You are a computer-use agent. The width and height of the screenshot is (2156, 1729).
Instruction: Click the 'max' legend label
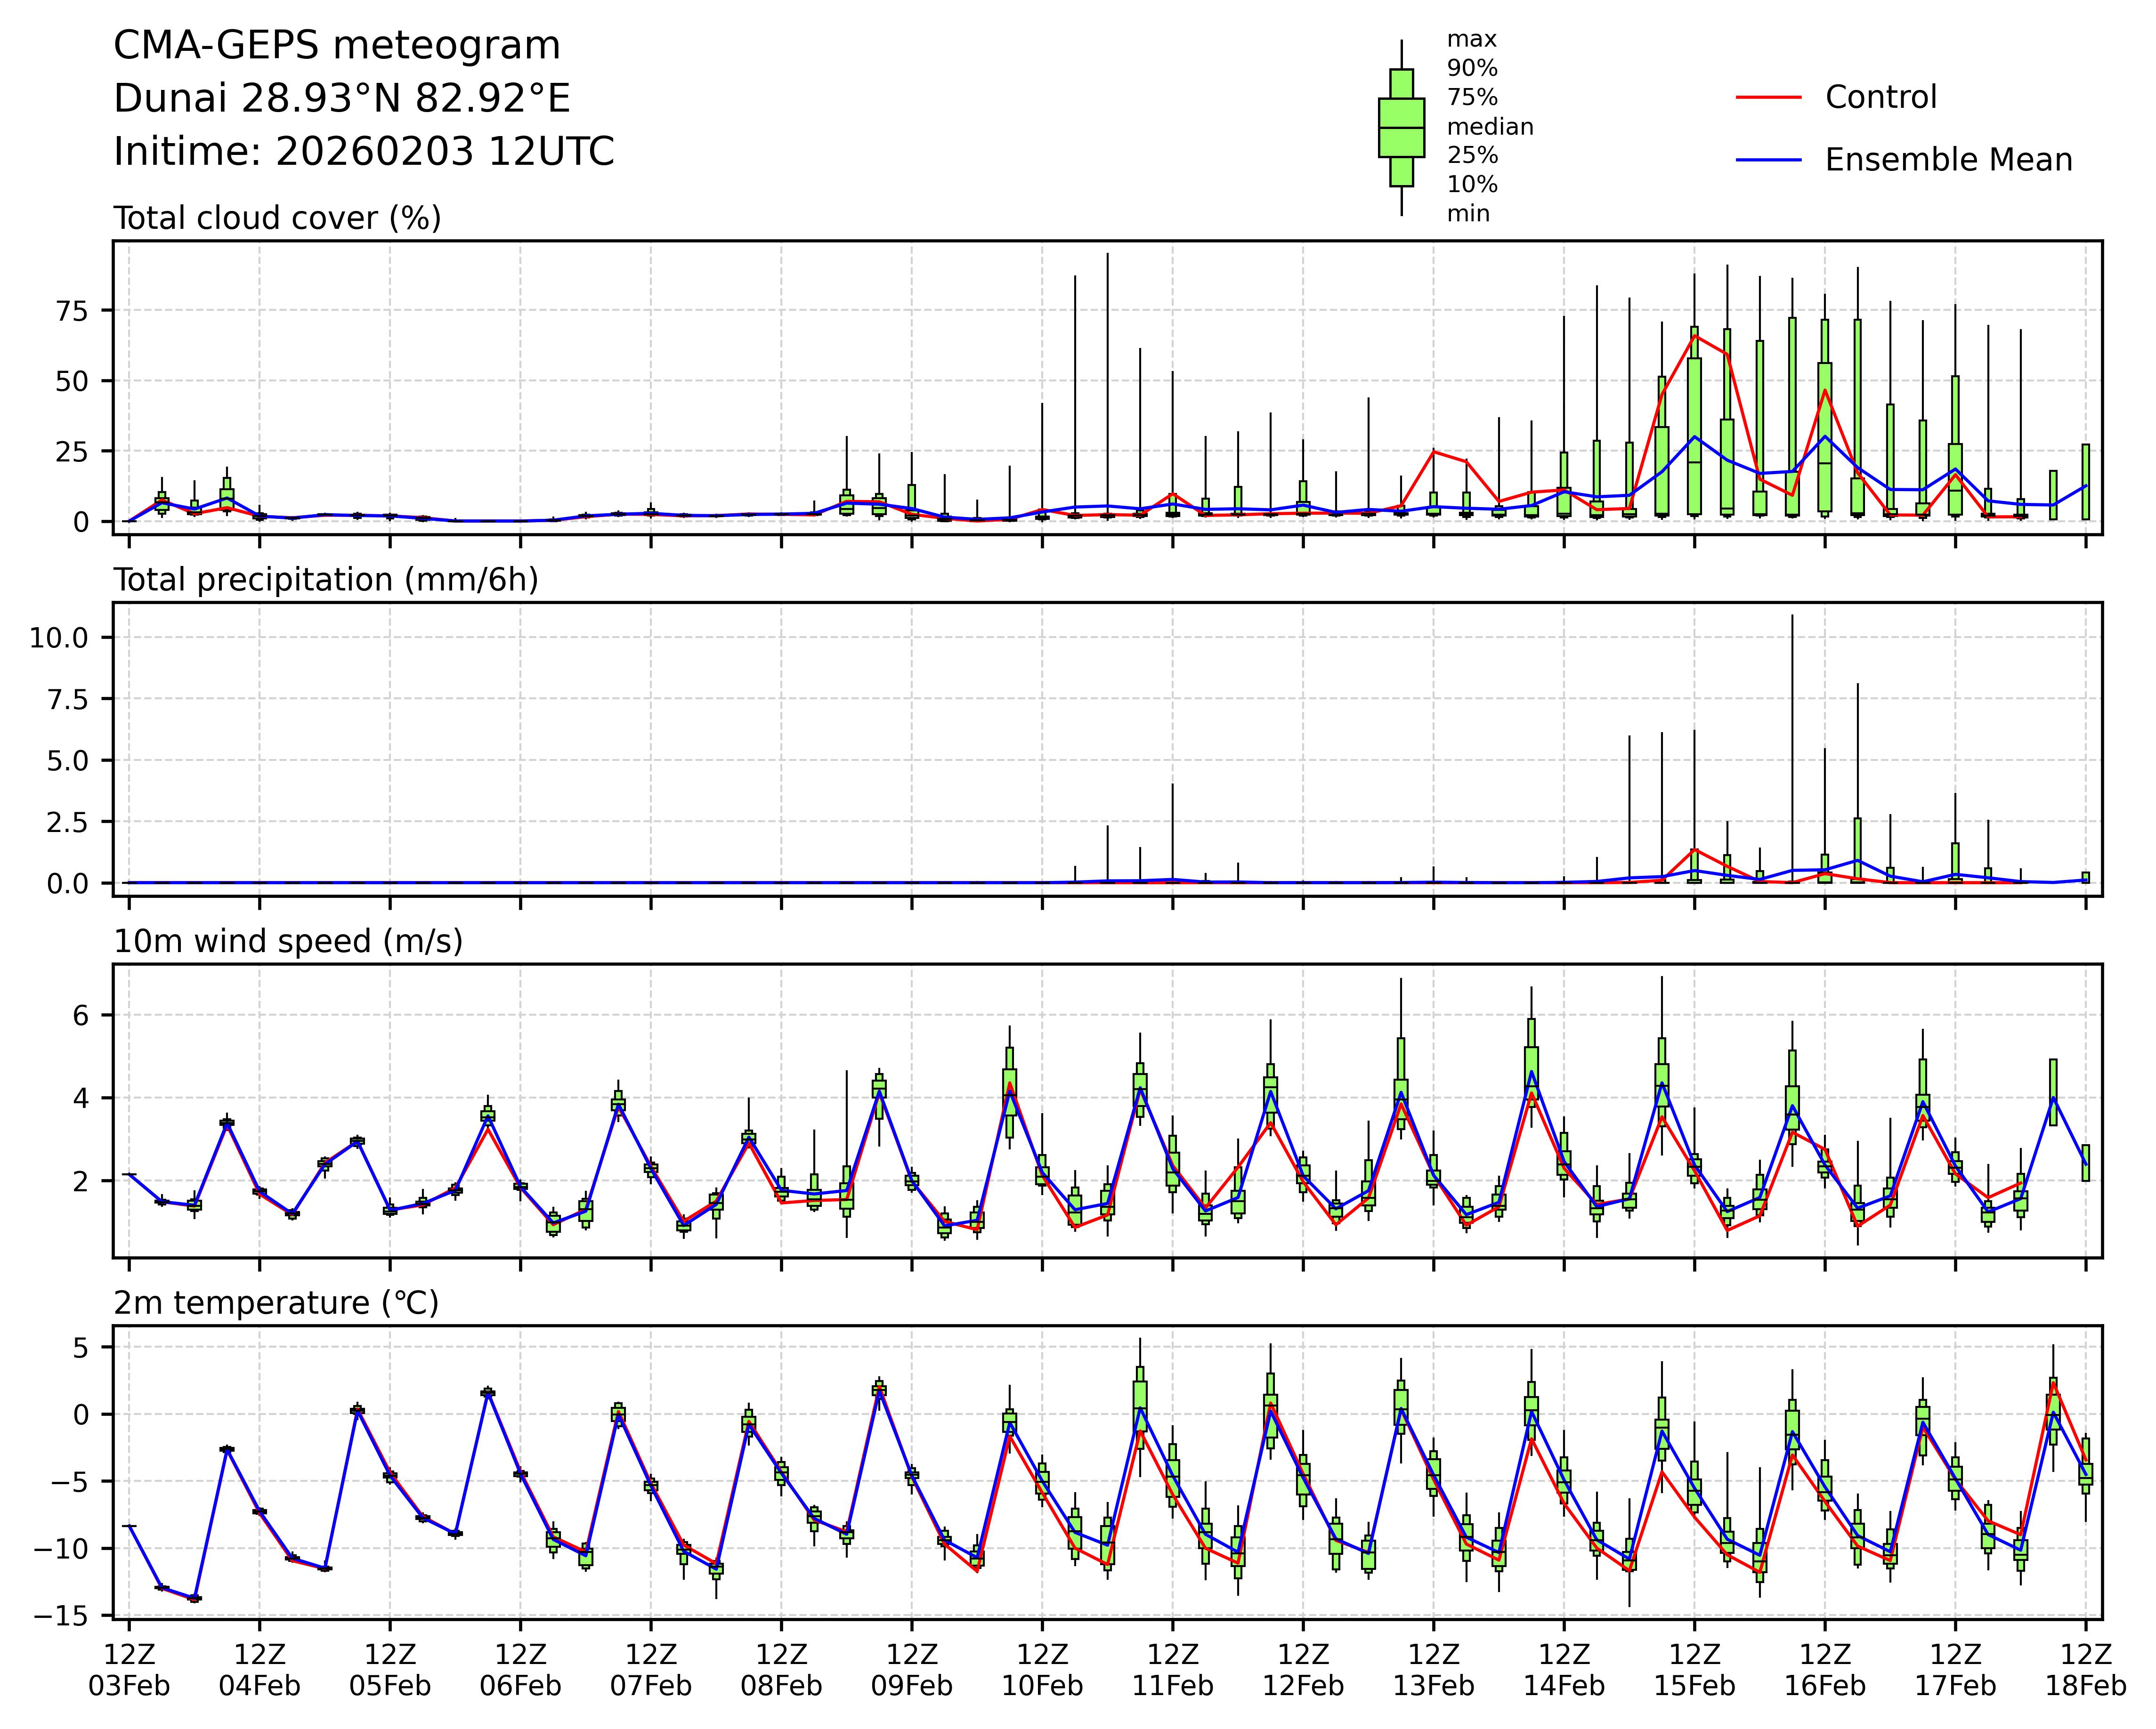(x=1472, y=40)
